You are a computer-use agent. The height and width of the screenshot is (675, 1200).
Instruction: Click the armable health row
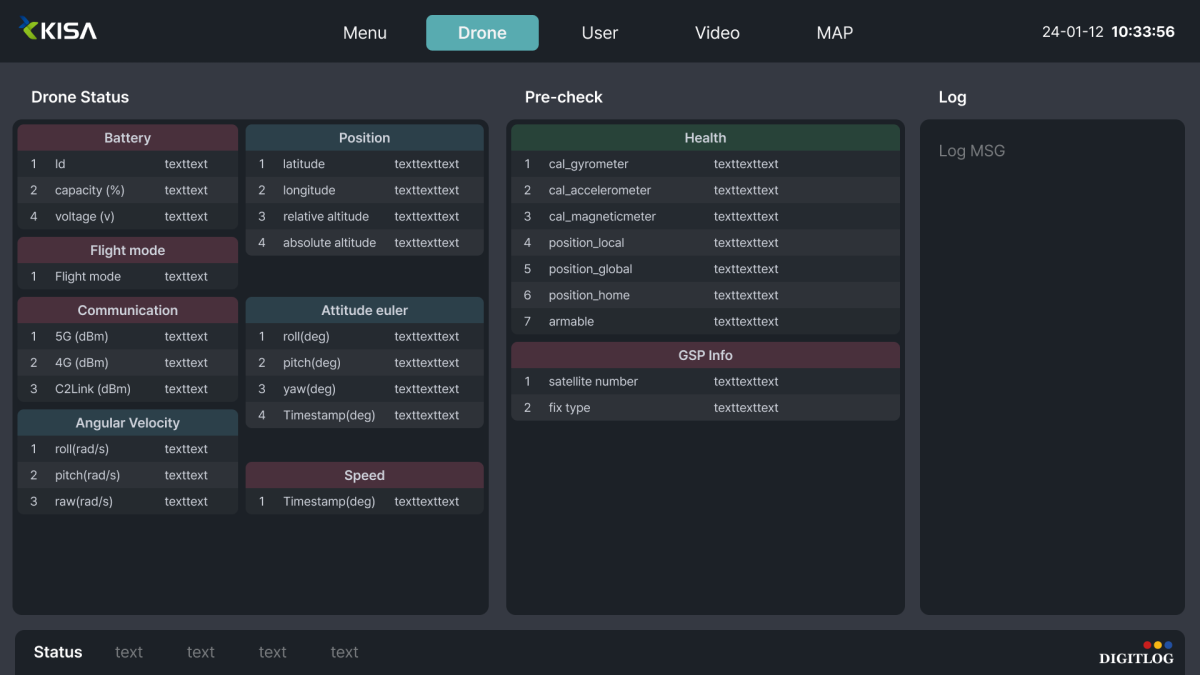tap(705, 321)
